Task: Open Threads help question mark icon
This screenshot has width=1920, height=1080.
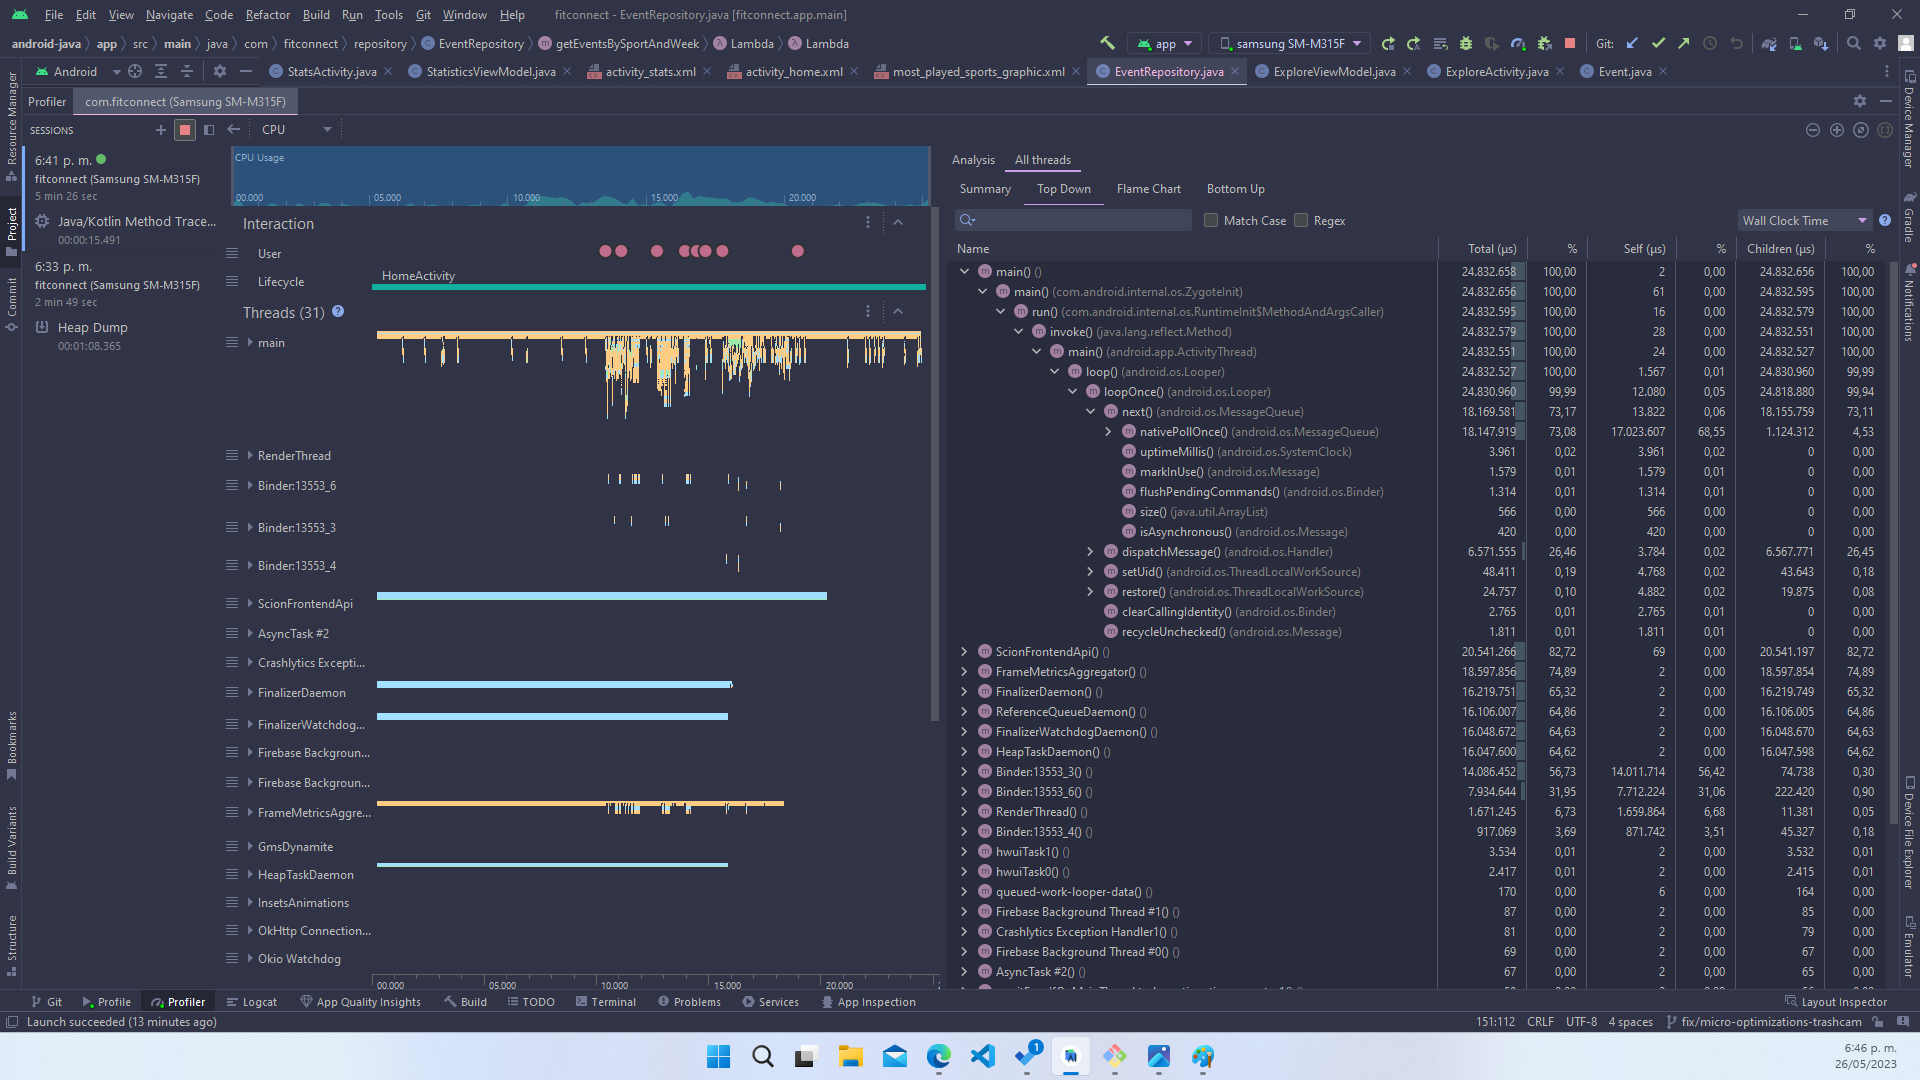Action: point(338,312)
